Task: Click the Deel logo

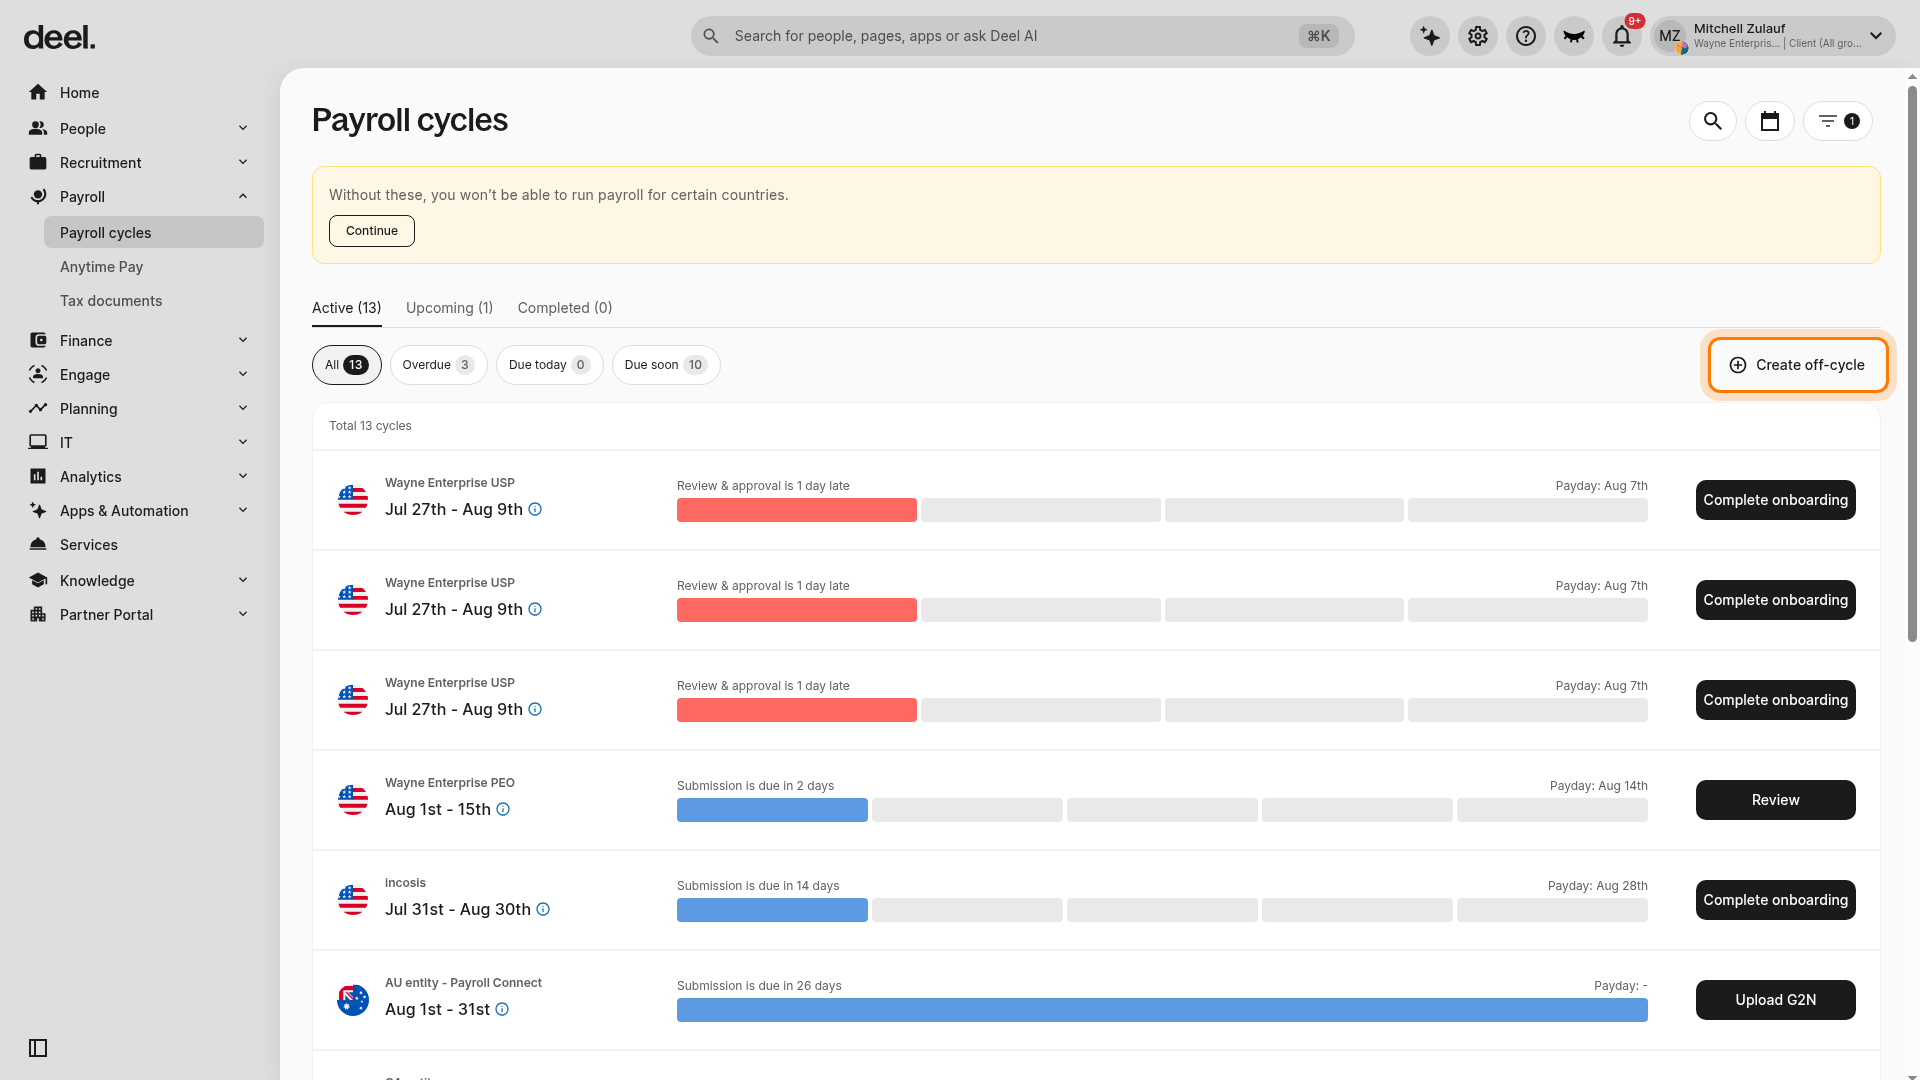Action: (59, 38)
